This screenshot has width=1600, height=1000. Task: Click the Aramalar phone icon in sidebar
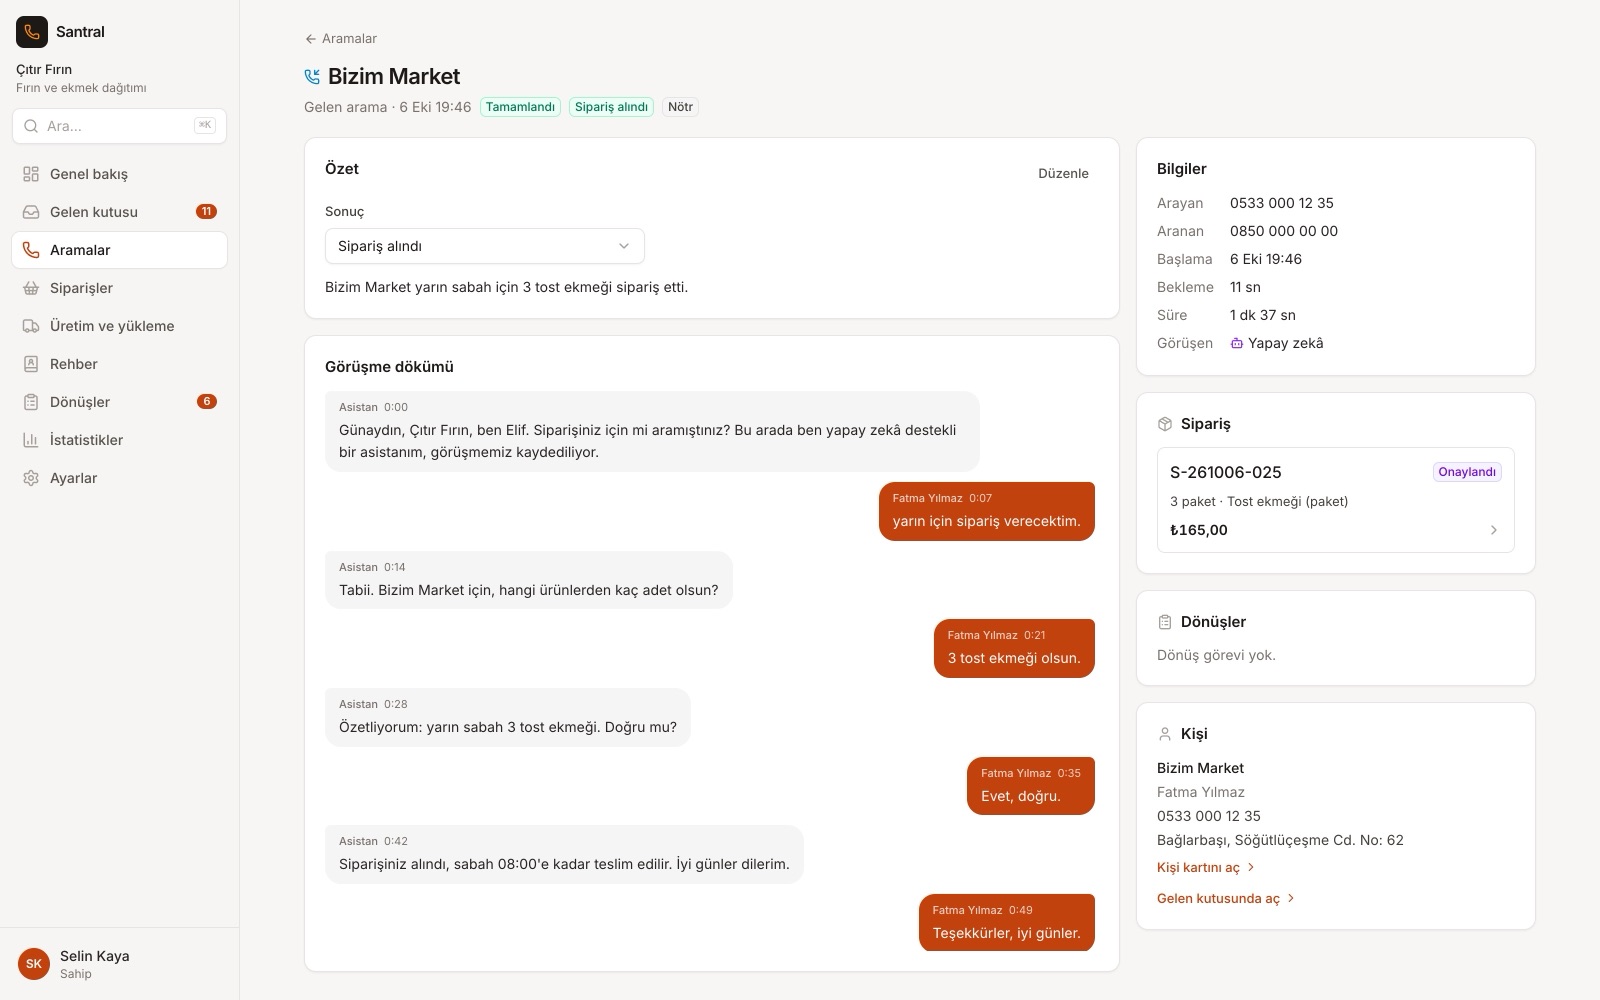coord(31,250)
